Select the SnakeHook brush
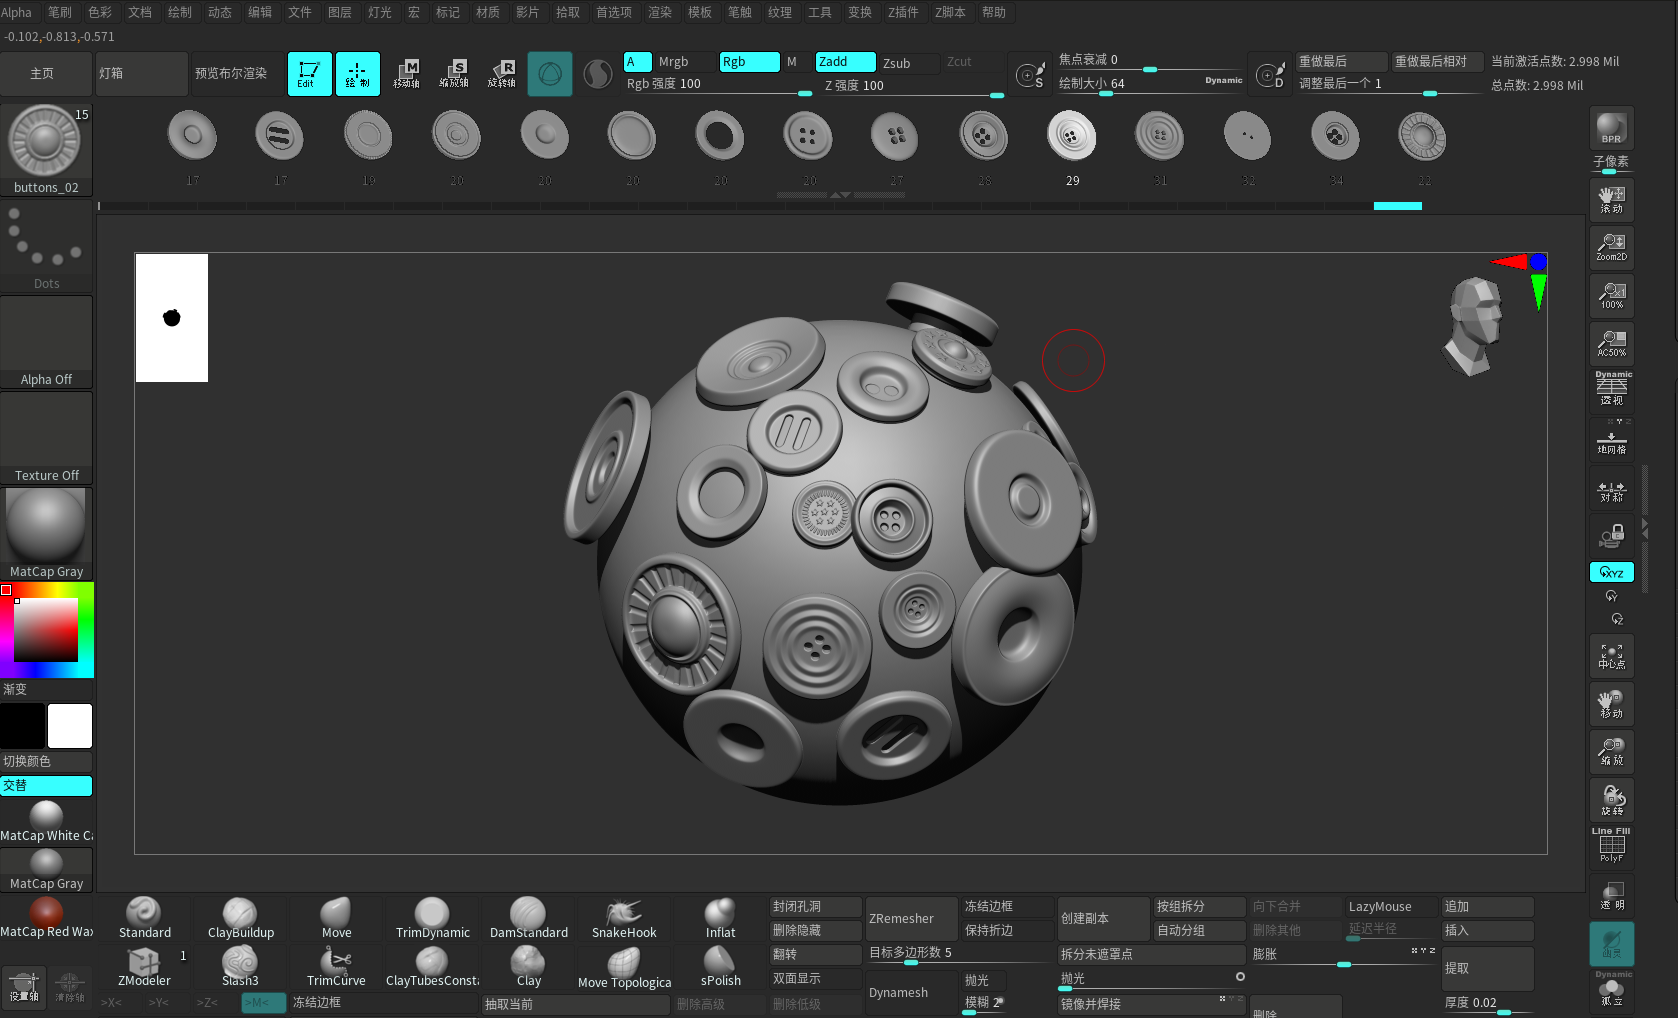This screenshot has width=1678, height=1018. [x=624, y=918]
